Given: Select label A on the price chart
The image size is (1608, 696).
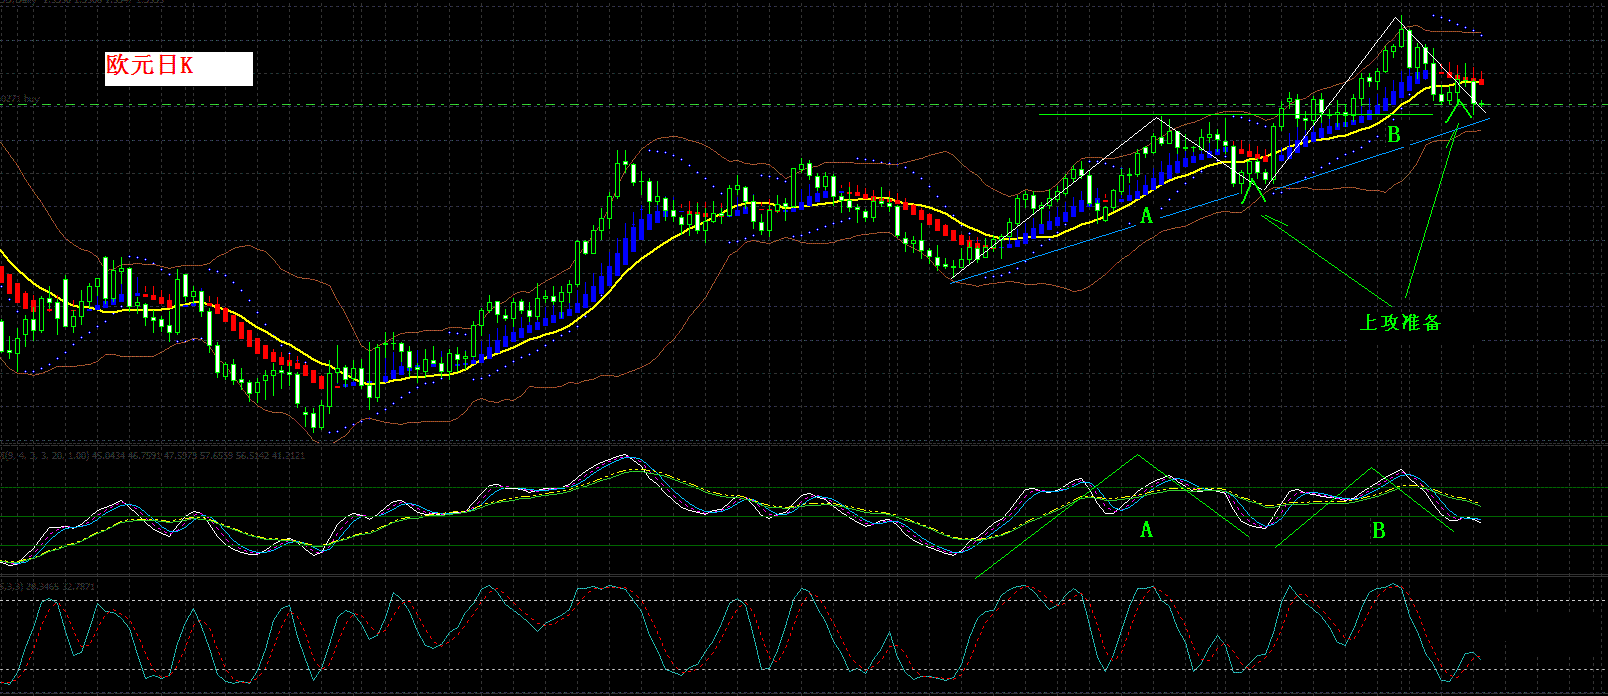Looking at the screenshot, I should [x=1147, y=216].
